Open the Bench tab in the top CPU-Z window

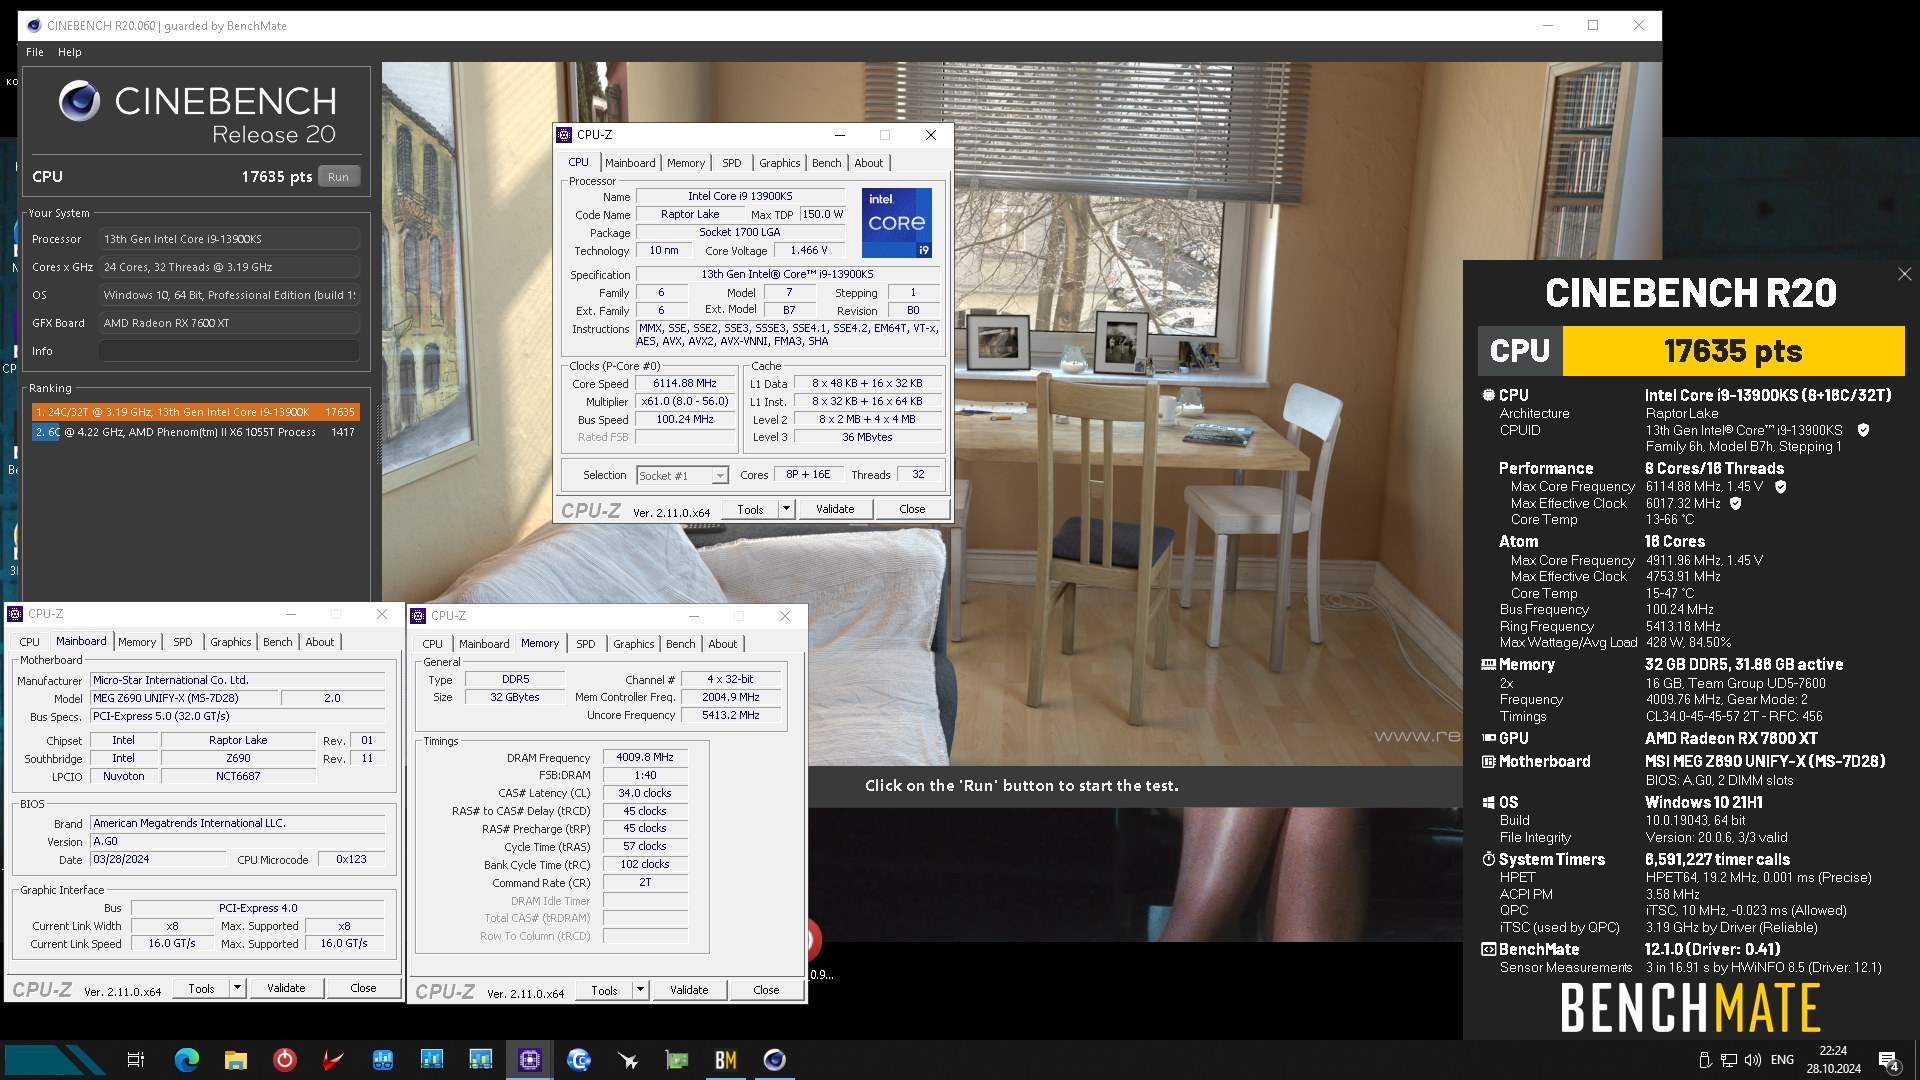(826, 163)
